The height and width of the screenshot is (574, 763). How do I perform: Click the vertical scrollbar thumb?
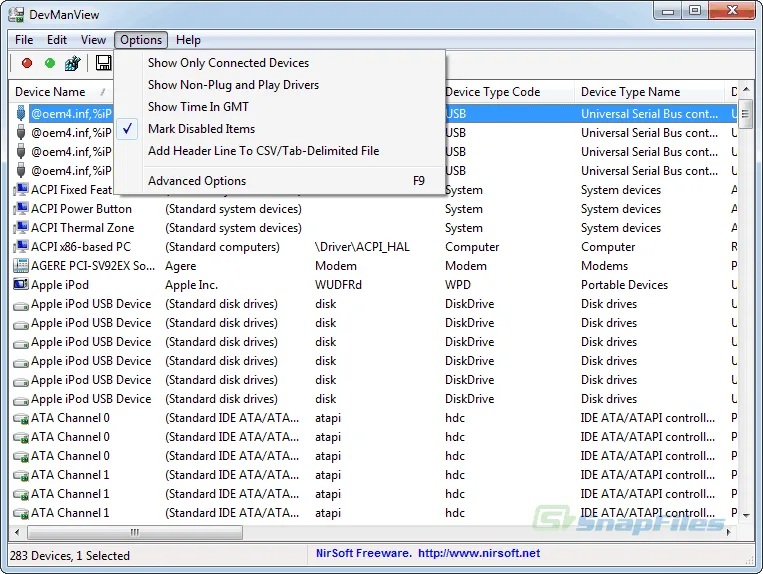[x=745, y=114]
